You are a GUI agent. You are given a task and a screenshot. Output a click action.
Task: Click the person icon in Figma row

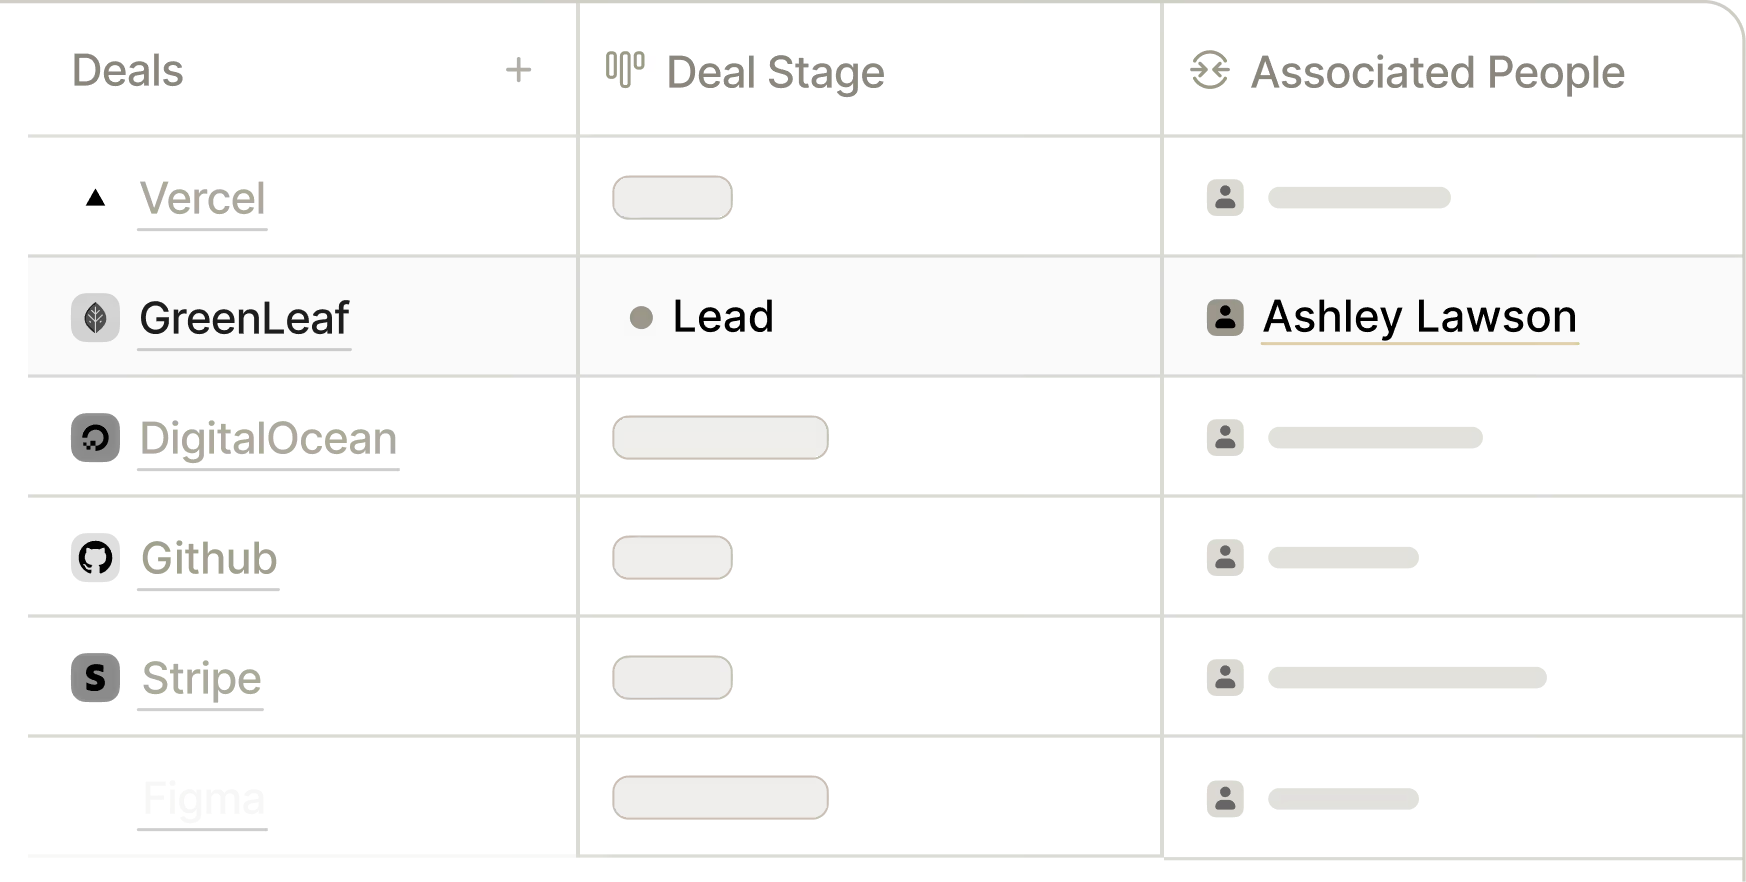[1225, 798]
